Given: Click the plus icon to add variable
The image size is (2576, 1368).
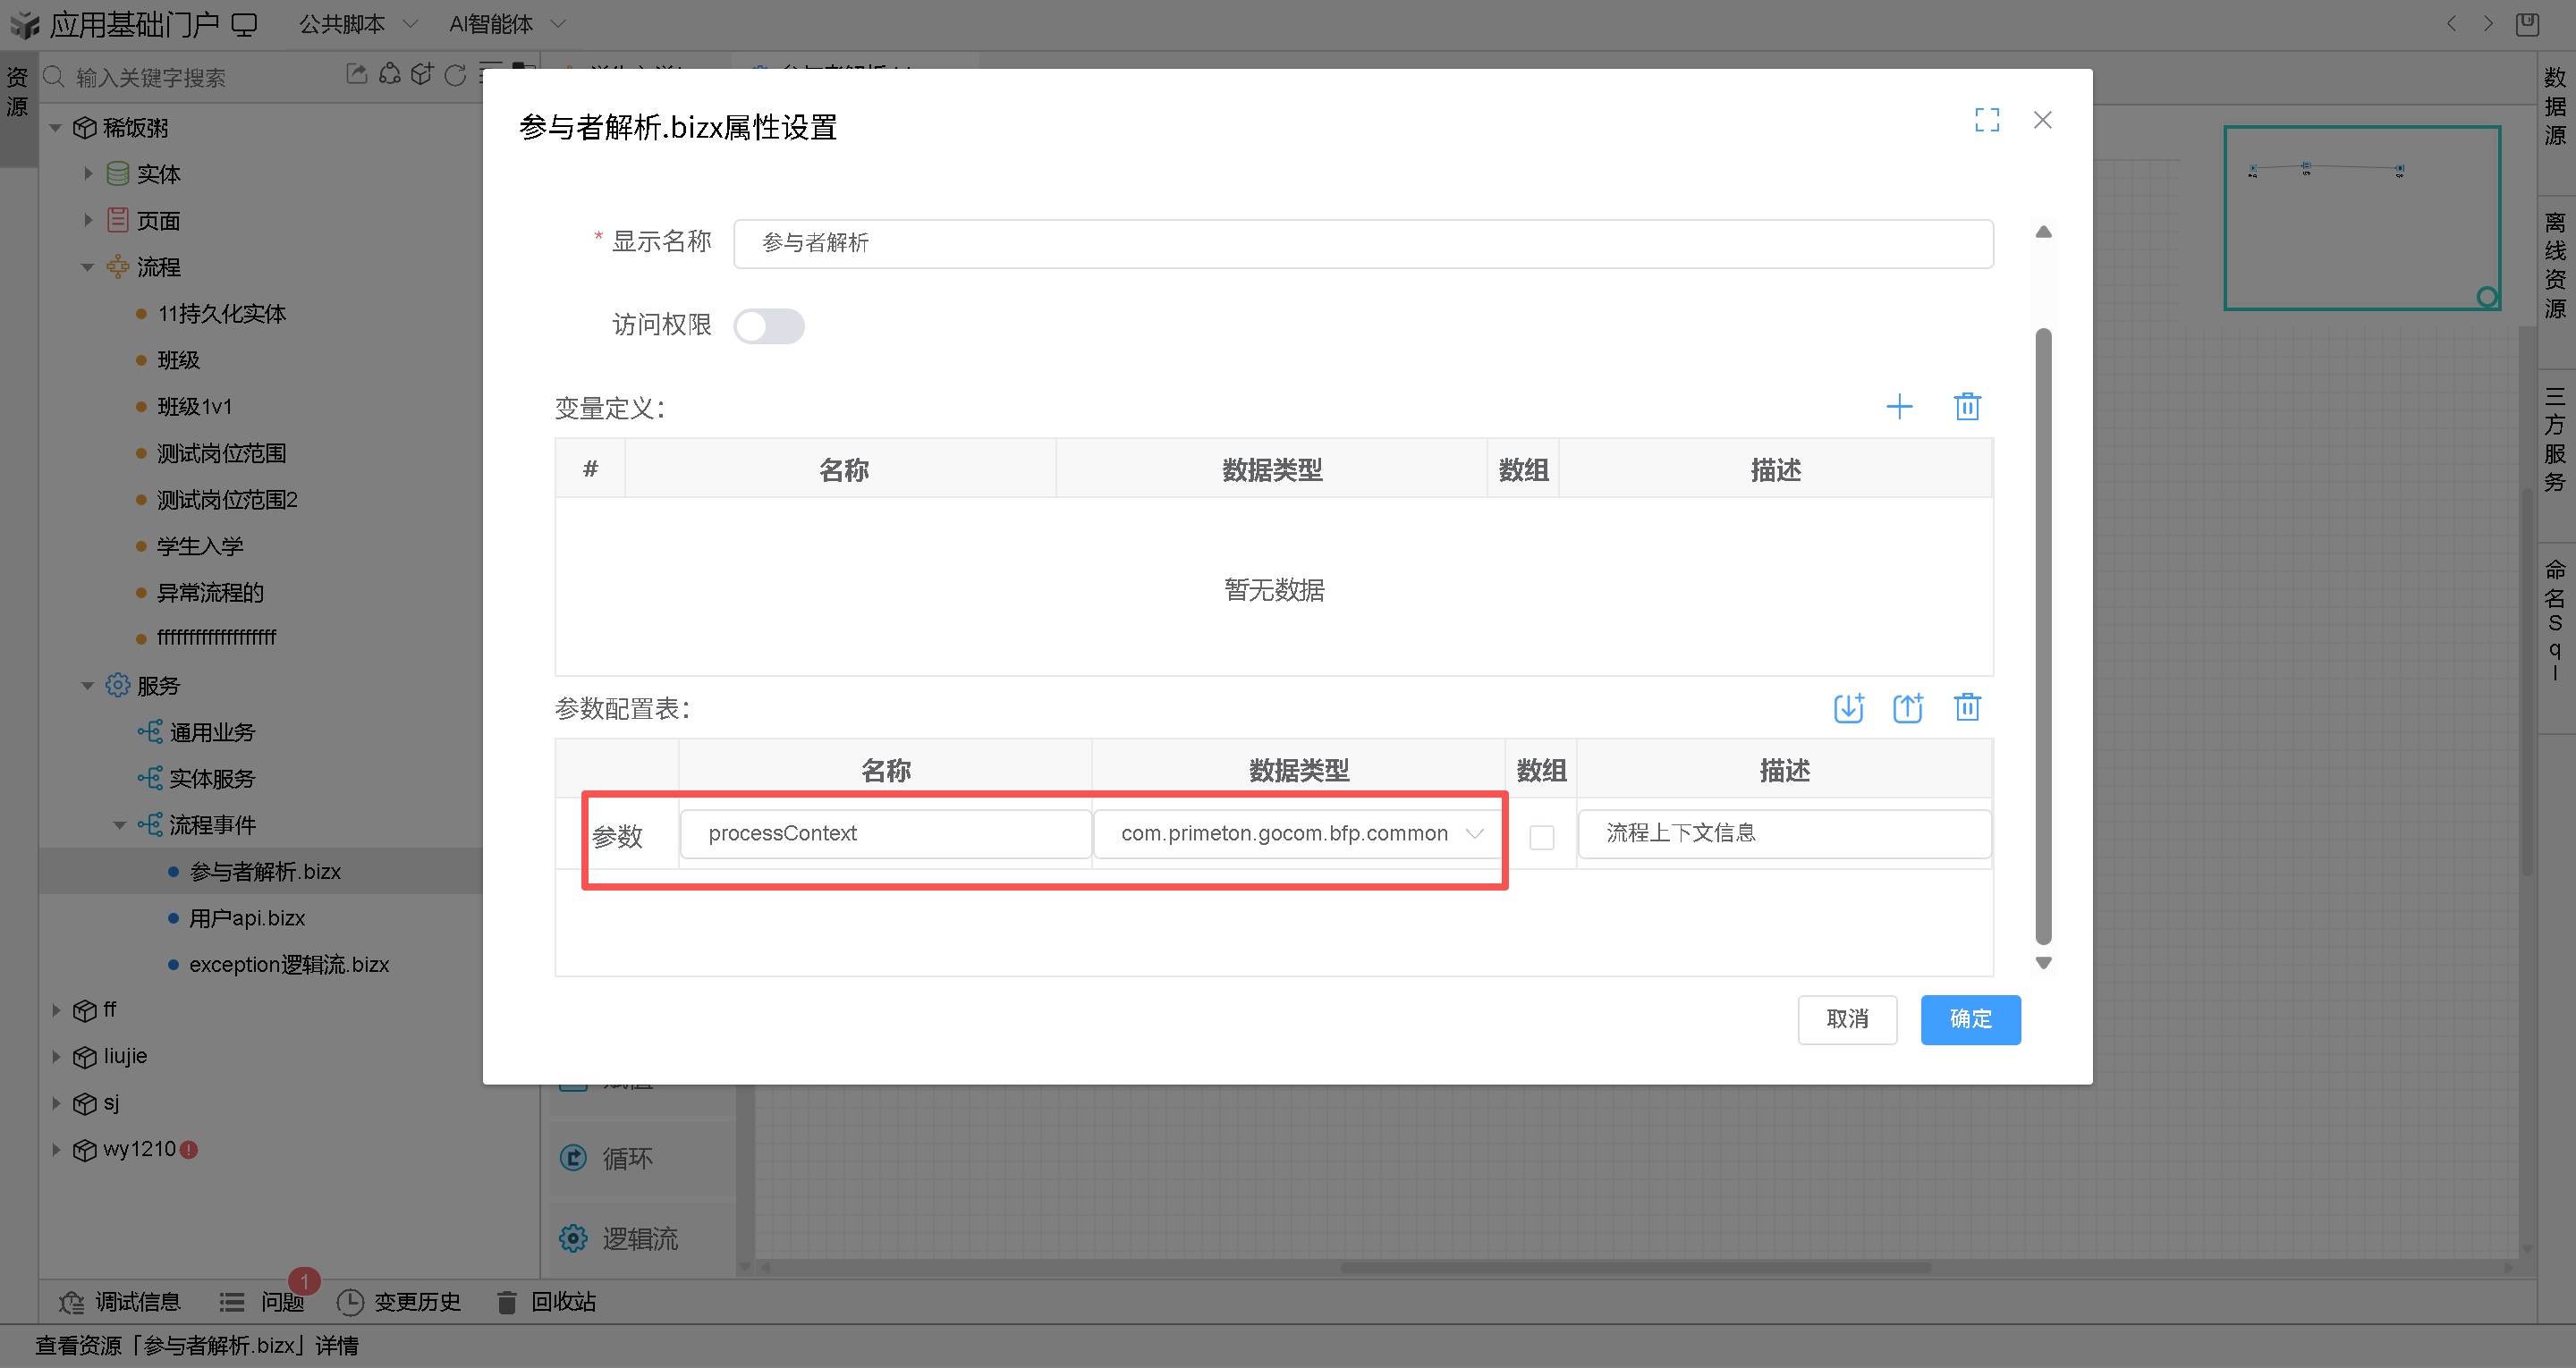Looking at the screenshot, I should pyautogui.click(x=1898, y=407).
